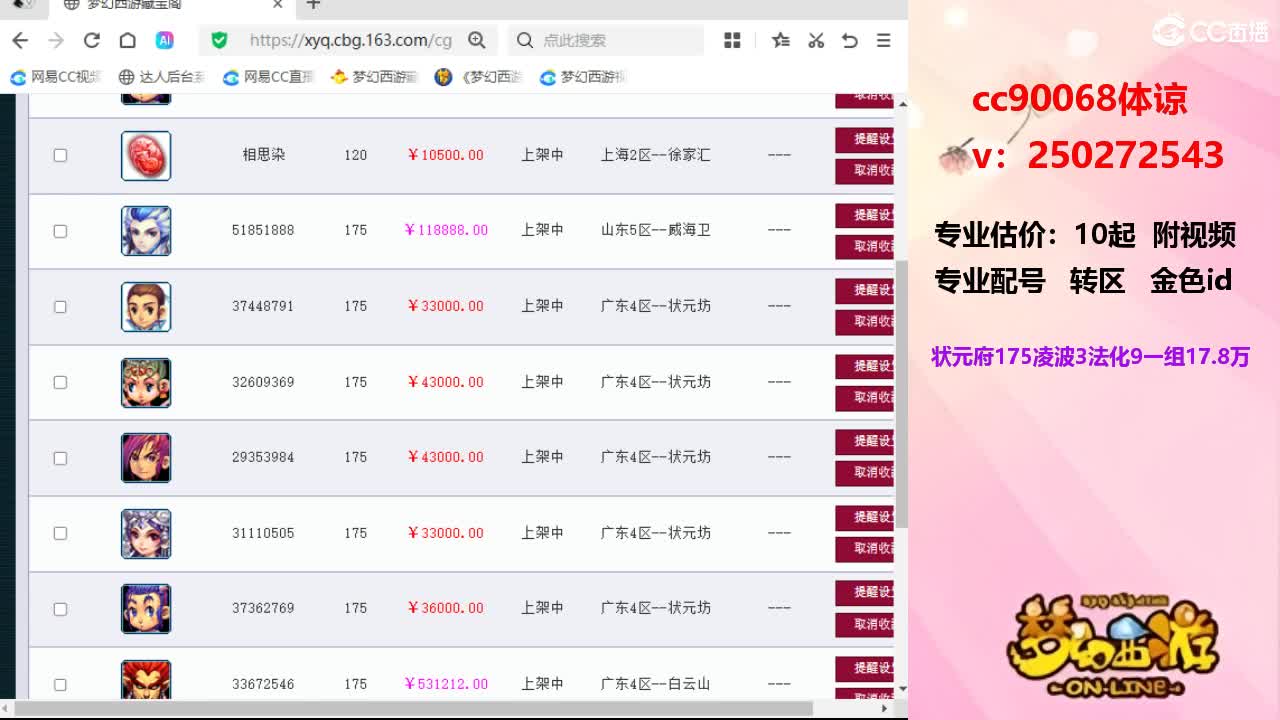Click the red item icon of 相思染
The height and width of the screenshot is (720, 1280).
pyautogui.click(x=146, y=156)
